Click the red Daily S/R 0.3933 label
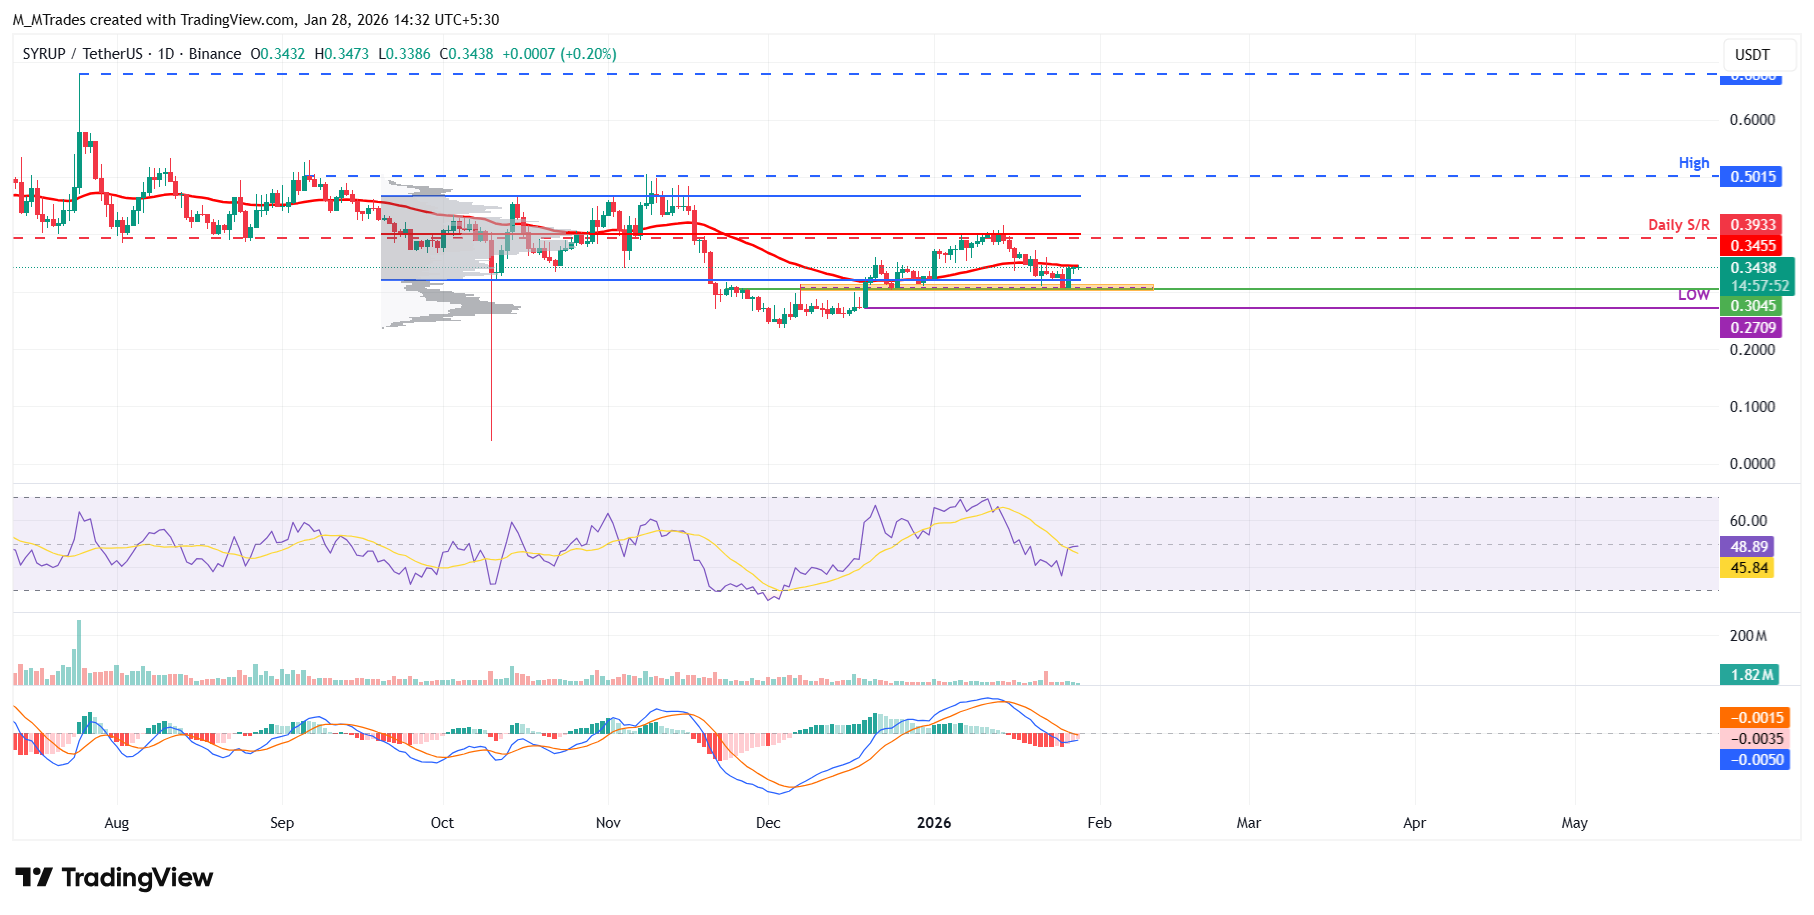The width and height of the screenshot is (1814, 915). click(x=1753, y=225)
